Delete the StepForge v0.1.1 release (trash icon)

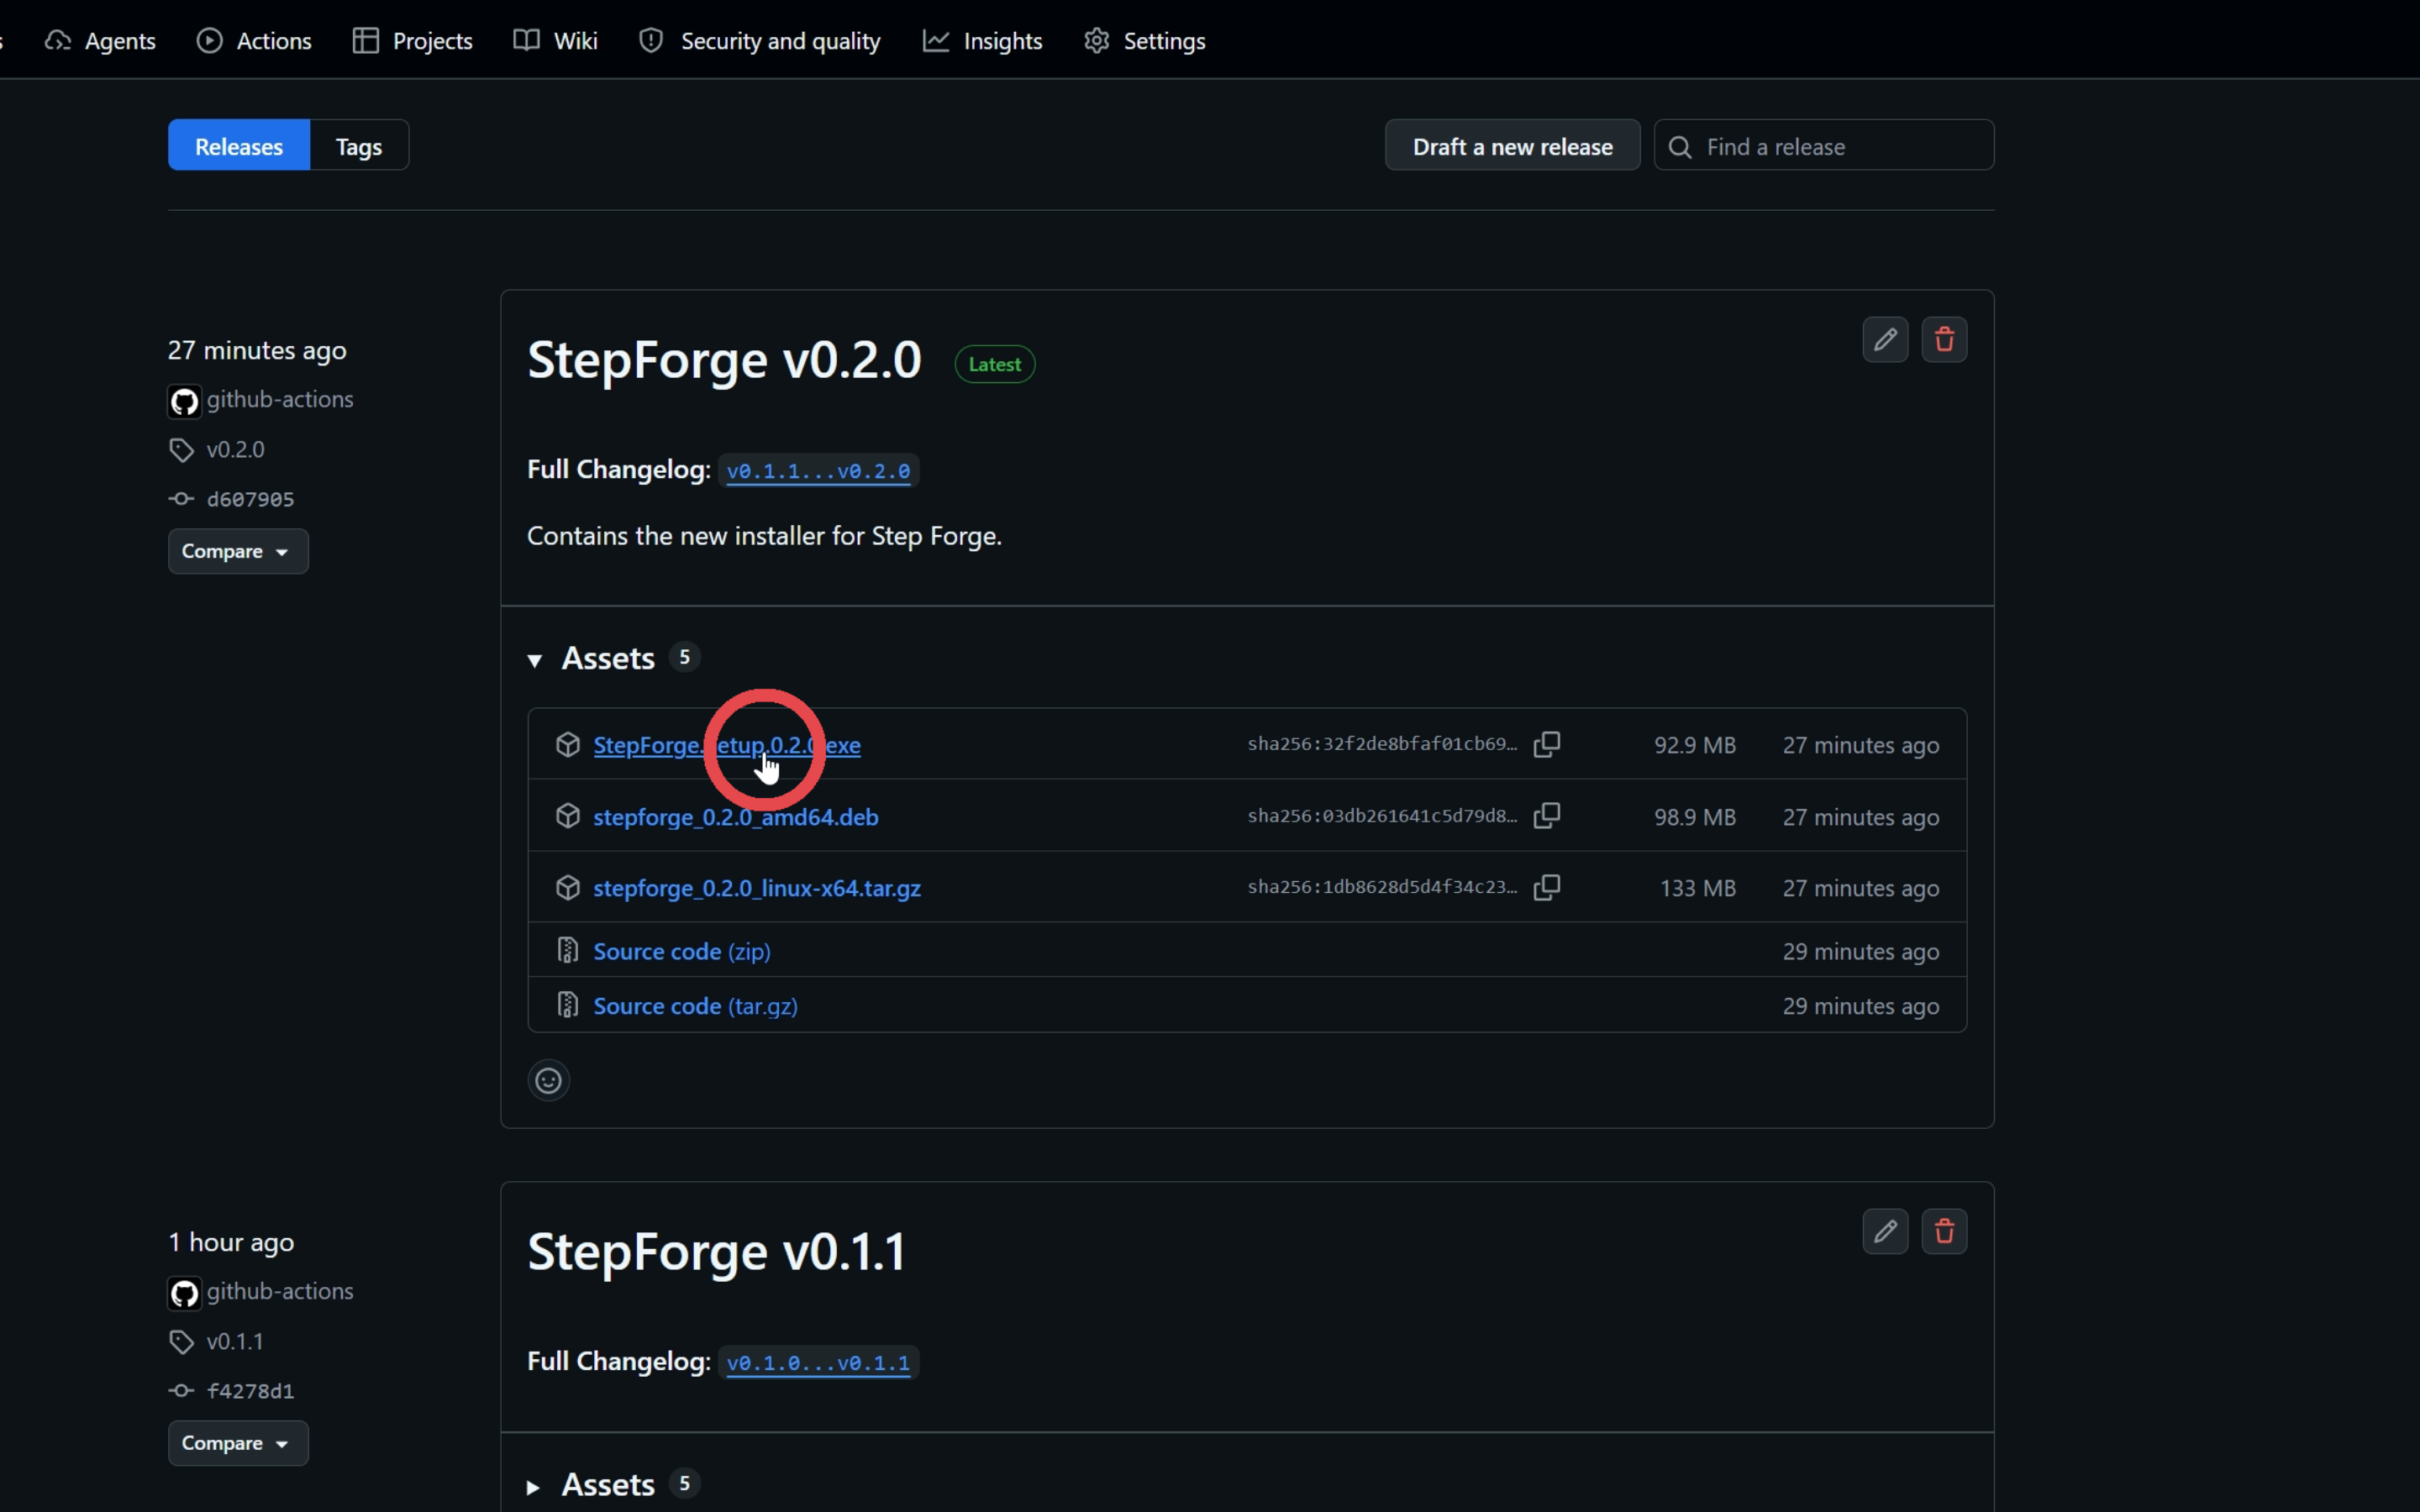point(1944,1232)
